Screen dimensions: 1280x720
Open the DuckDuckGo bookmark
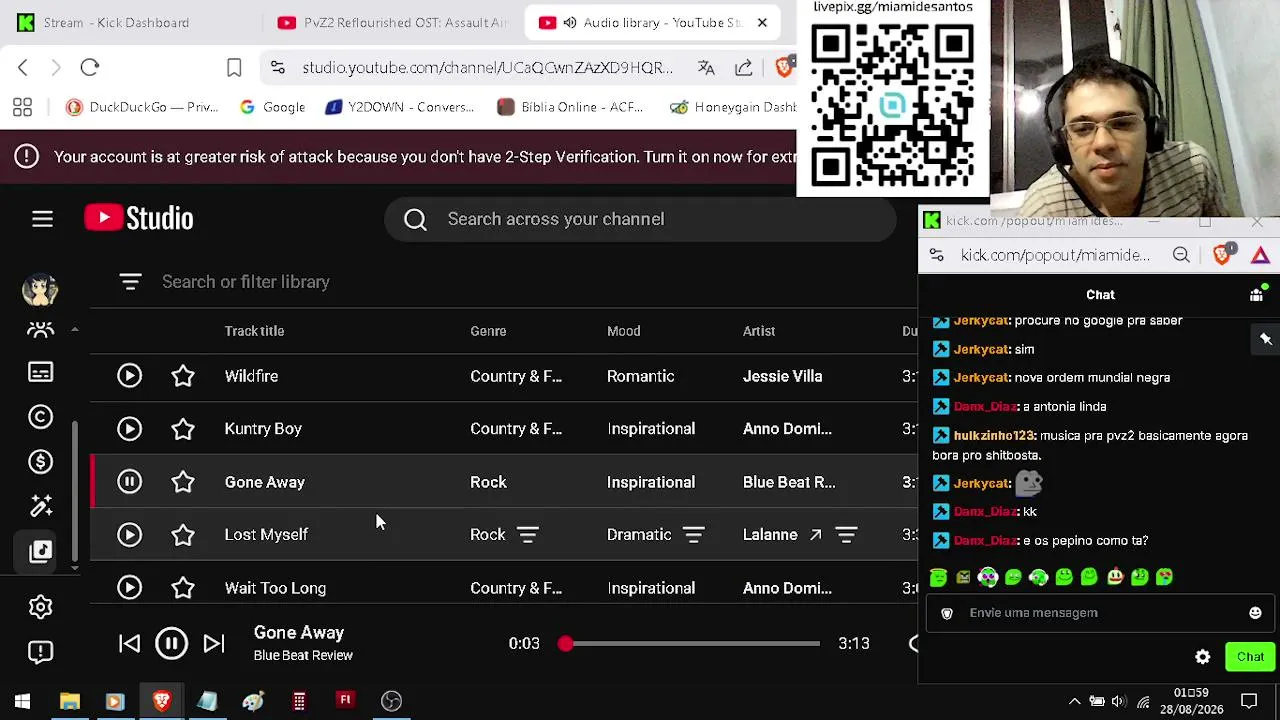pyautogui.click(x=141, y=107)
